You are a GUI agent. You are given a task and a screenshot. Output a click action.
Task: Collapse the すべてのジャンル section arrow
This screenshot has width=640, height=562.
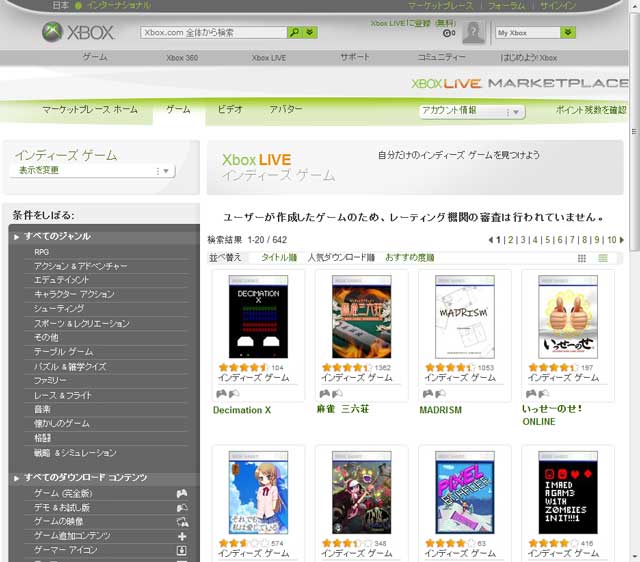[16, 237]
